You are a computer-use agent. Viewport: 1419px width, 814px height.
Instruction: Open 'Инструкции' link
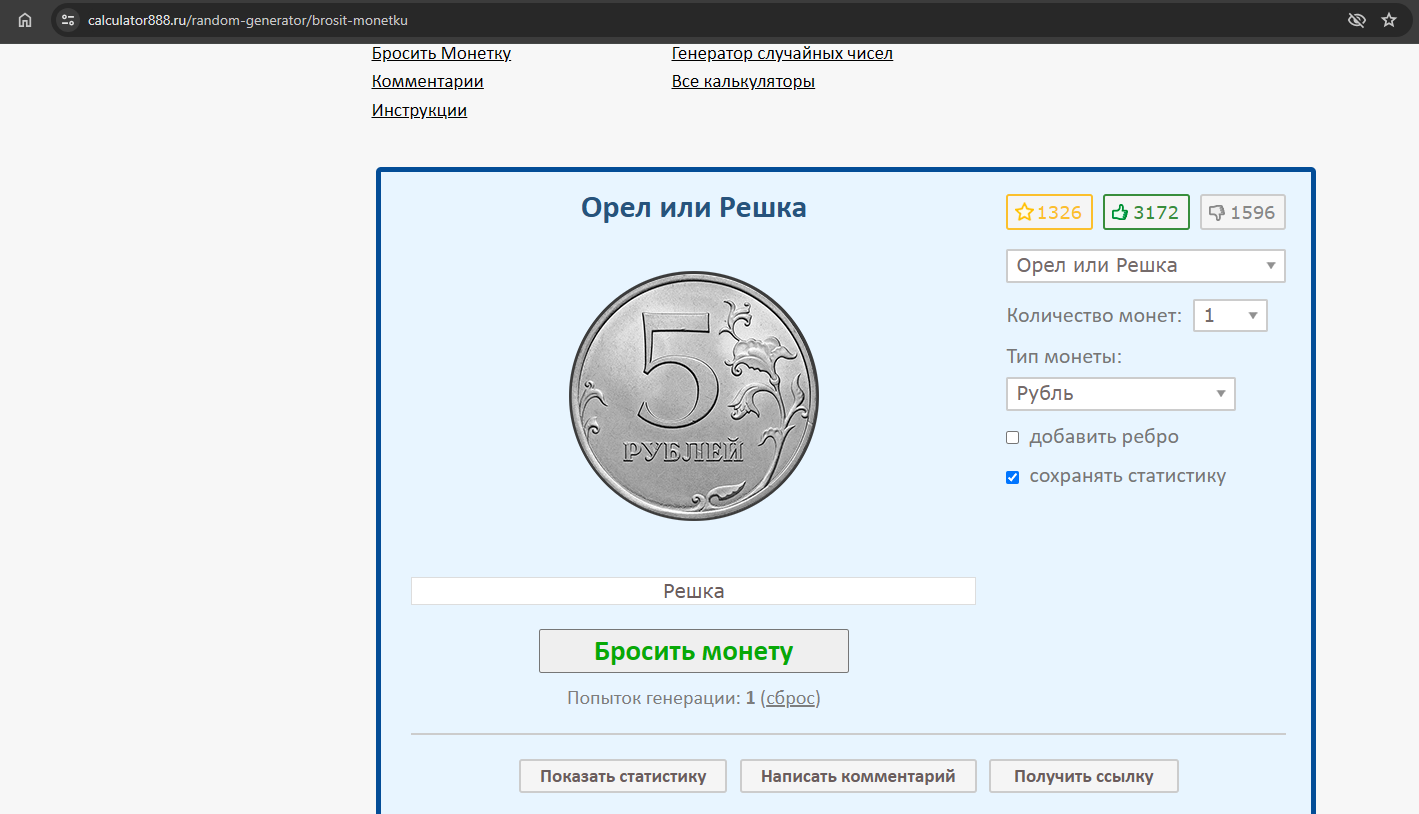pyautogui.click(x=419, y=110)
